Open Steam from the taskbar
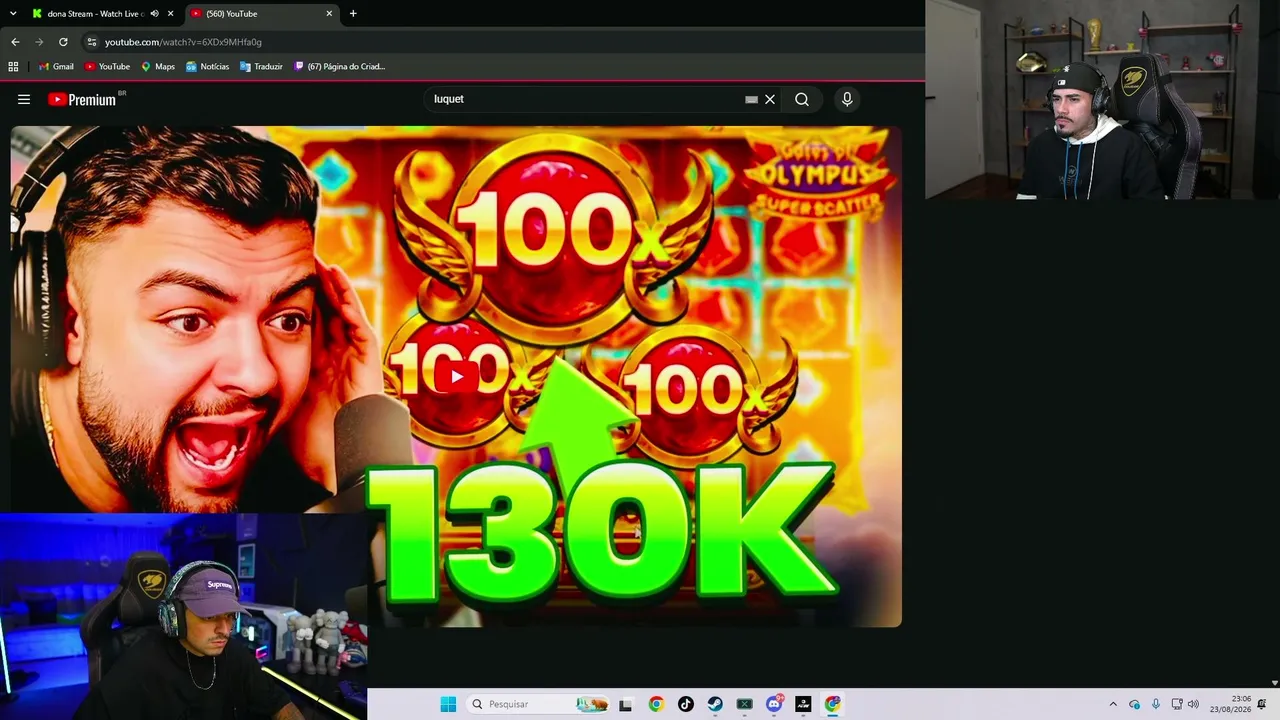Viewport: 1280px width, 720px height. (x=715, y=704)
